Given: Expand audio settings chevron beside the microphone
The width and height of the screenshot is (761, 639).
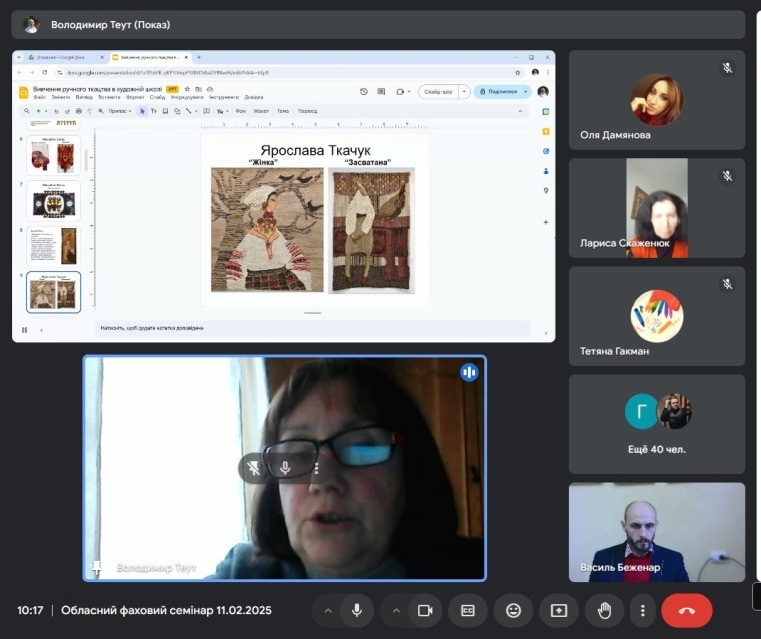Looking at the screenshot, I should tap(328, 610).
